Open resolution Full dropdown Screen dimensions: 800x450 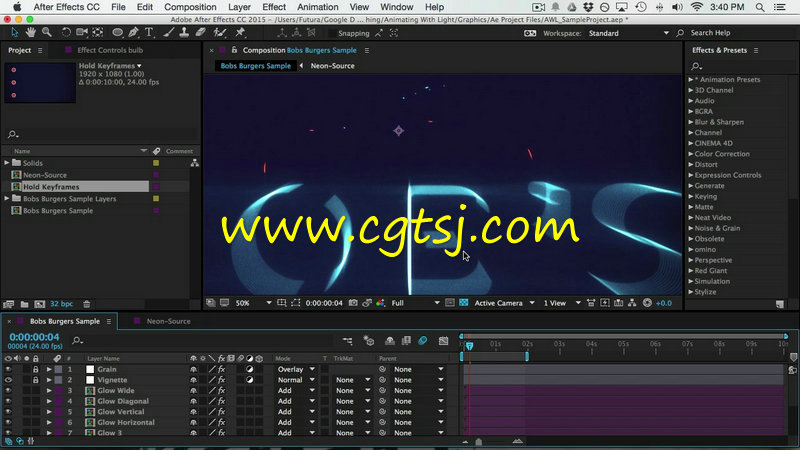[x=415, y=303]
